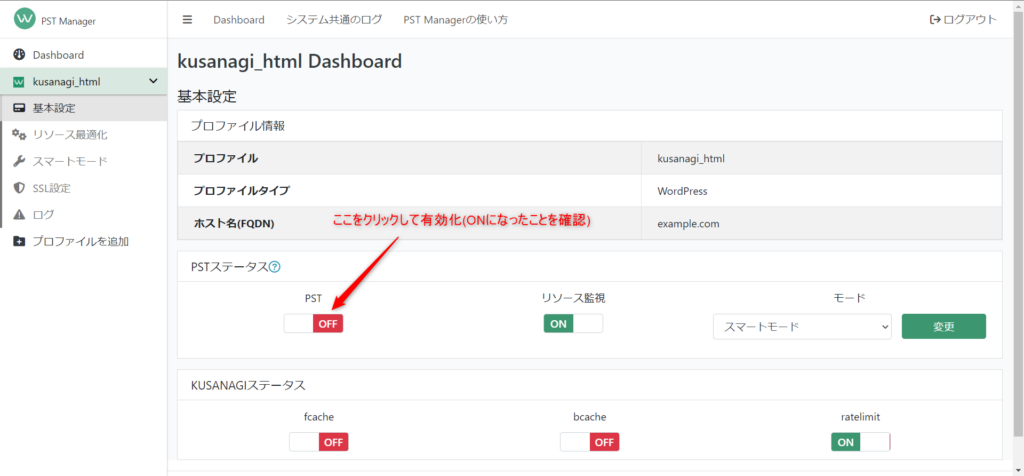
Task: Open PST Managerの使い方 in top navigation
Action: pyautogui.click(x=456, y=20)
